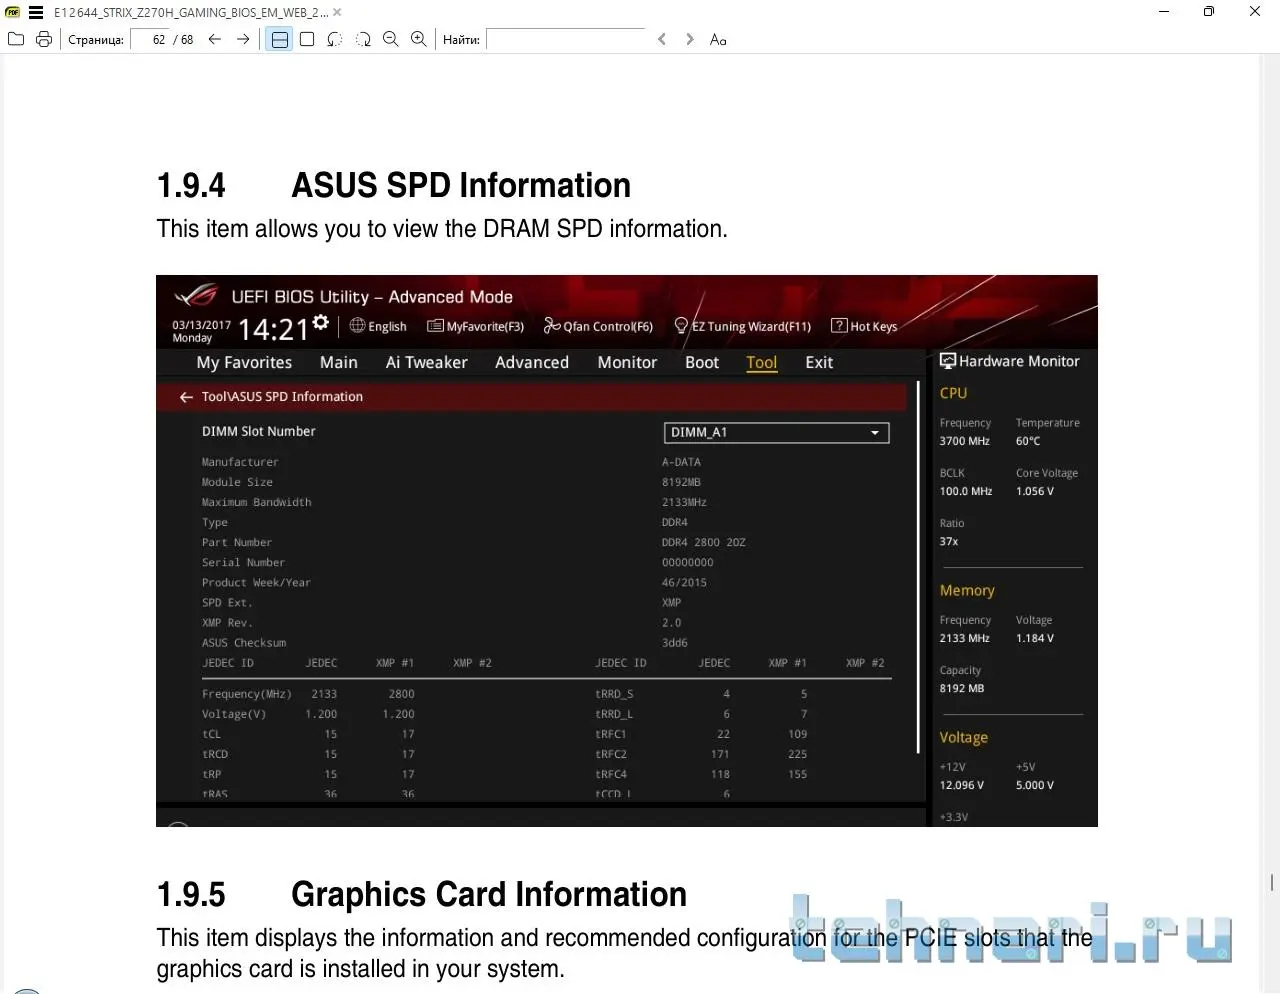Screen dimensions: 1280x994
Task: Click the 'UEFI BIOS Utility – Advanced Mode' title
Action: click(x=372, y=297)
